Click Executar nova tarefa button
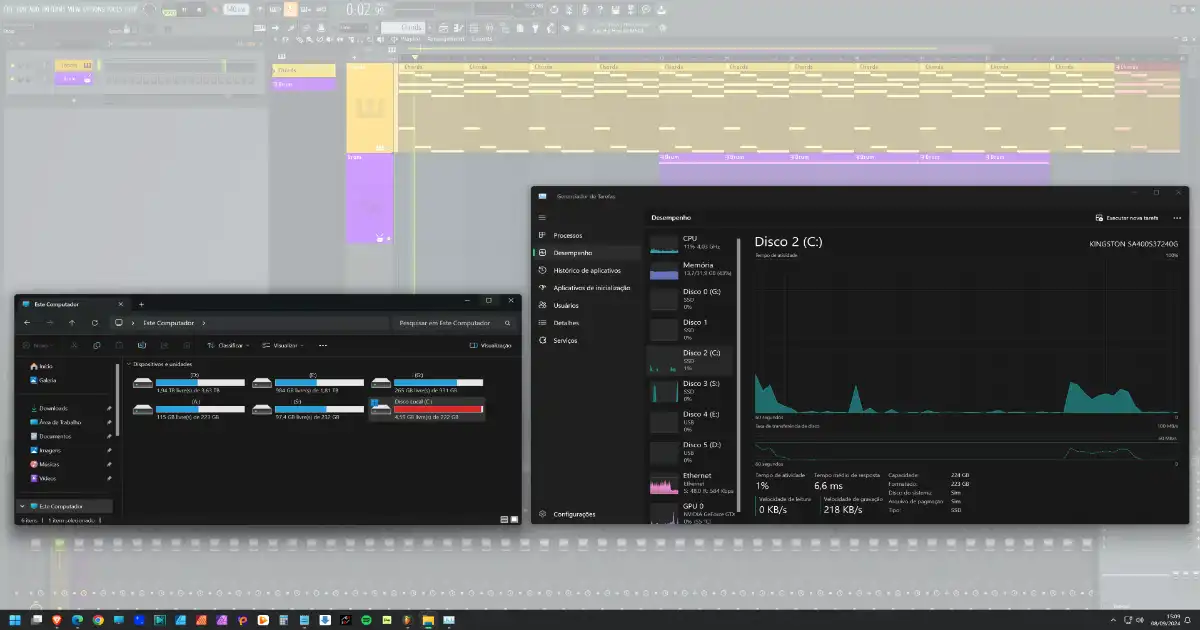The width and height of the screenshot is (1200, 630). (1126, 217)
